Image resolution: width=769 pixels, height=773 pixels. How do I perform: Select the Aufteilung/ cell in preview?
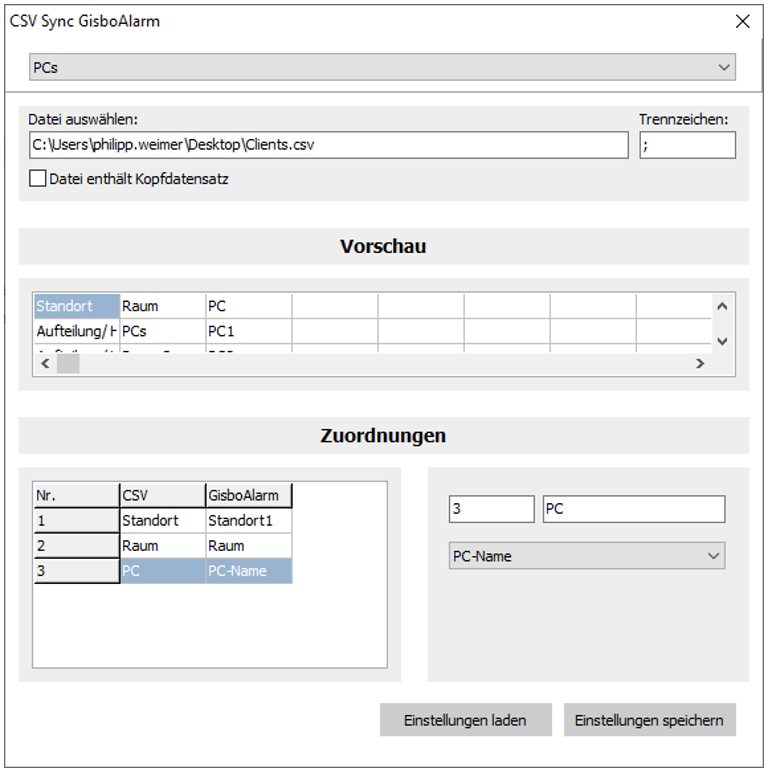click(x=77, y=331)
